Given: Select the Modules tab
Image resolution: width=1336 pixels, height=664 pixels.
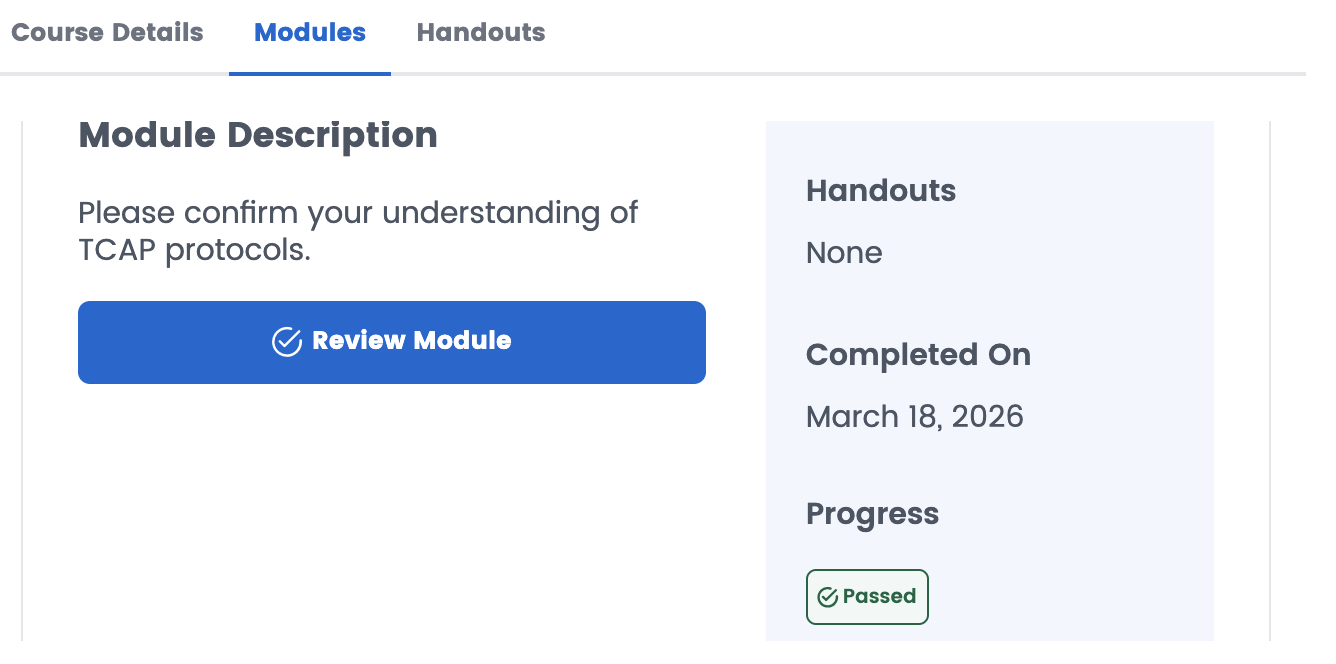Looking at the screenshot, I should tap(310, 33).
